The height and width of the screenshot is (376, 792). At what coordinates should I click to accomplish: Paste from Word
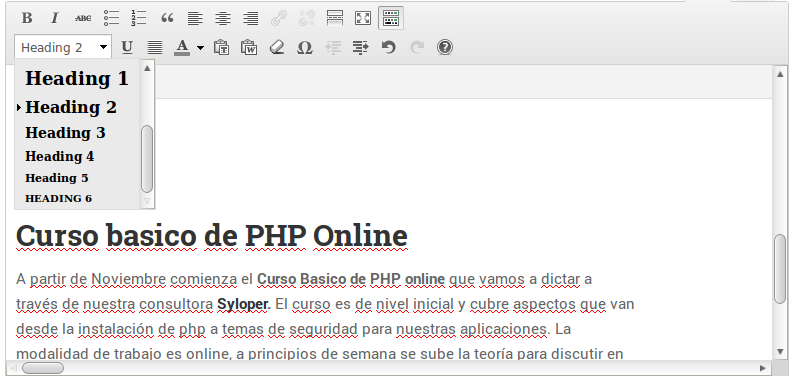[x=249, y=48]
